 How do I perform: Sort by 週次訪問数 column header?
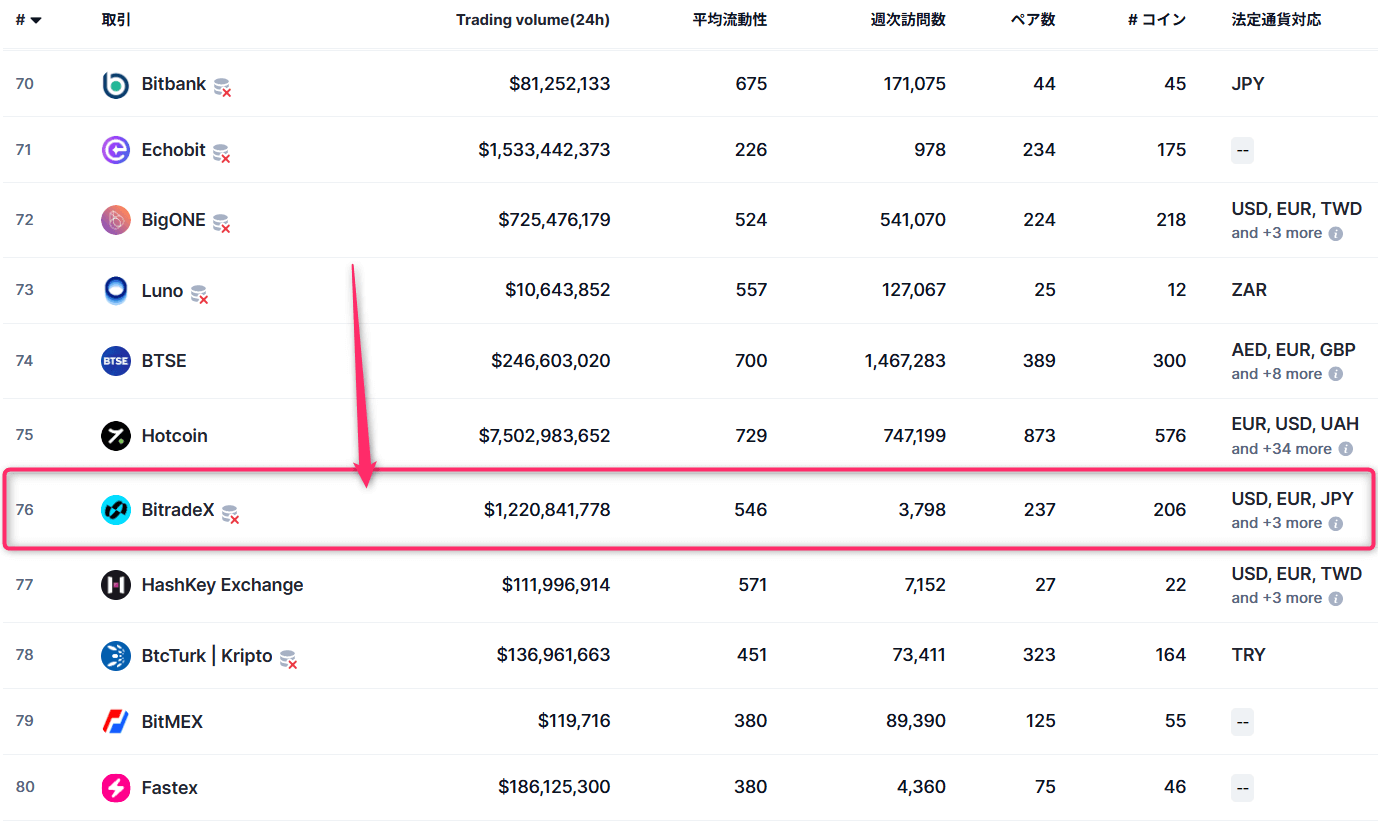pos(907,20)
